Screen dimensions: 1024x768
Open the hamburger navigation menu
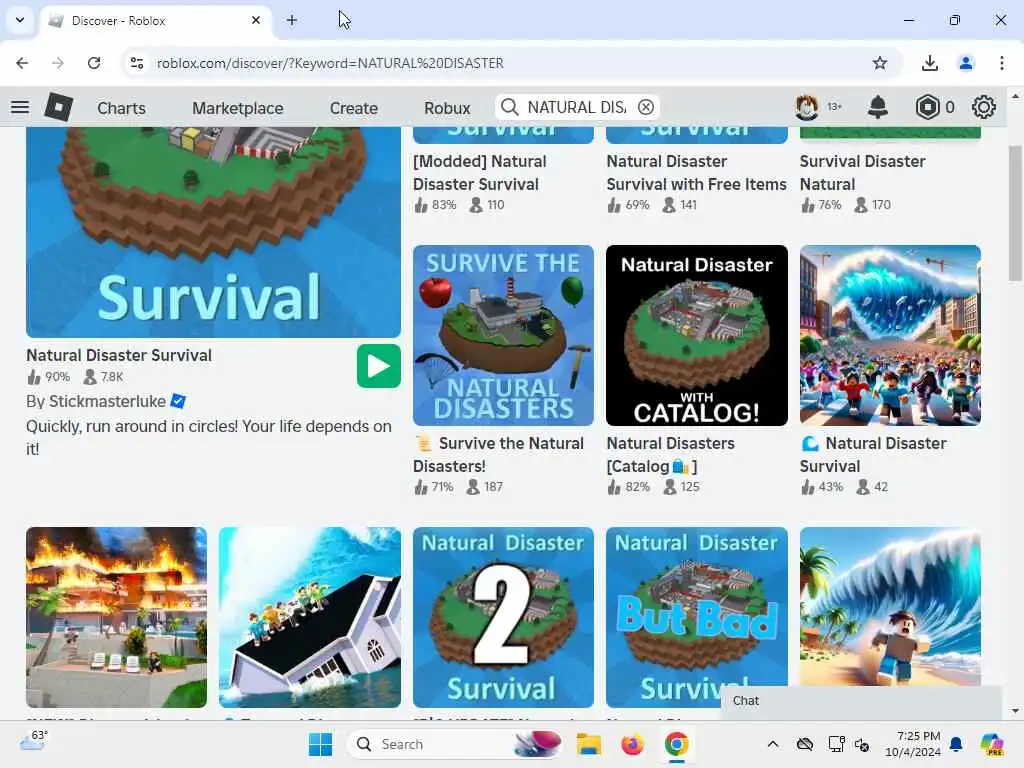20,107
